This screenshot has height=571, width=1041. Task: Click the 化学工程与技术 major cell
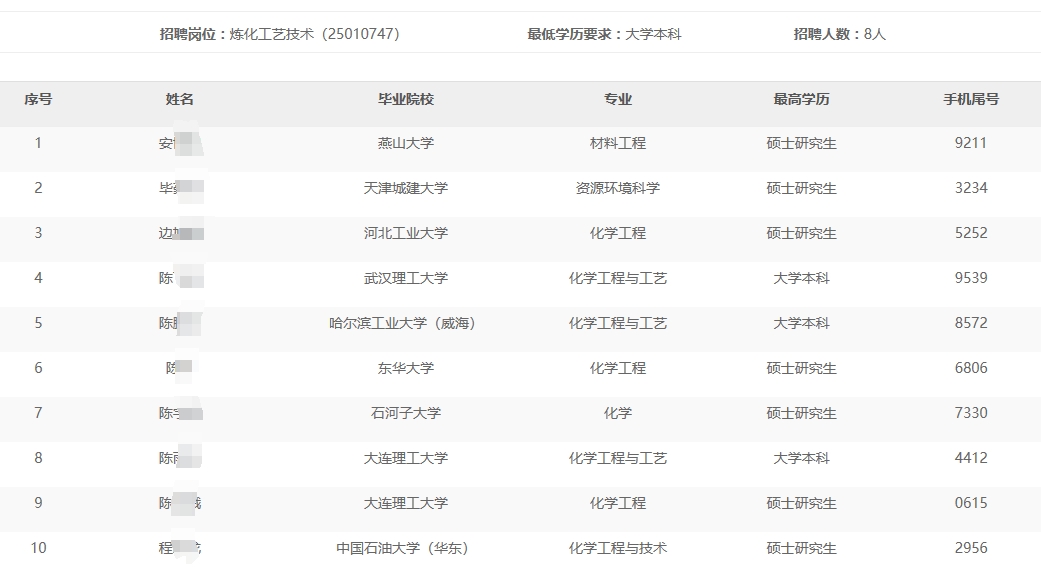(x=617, y=548)
